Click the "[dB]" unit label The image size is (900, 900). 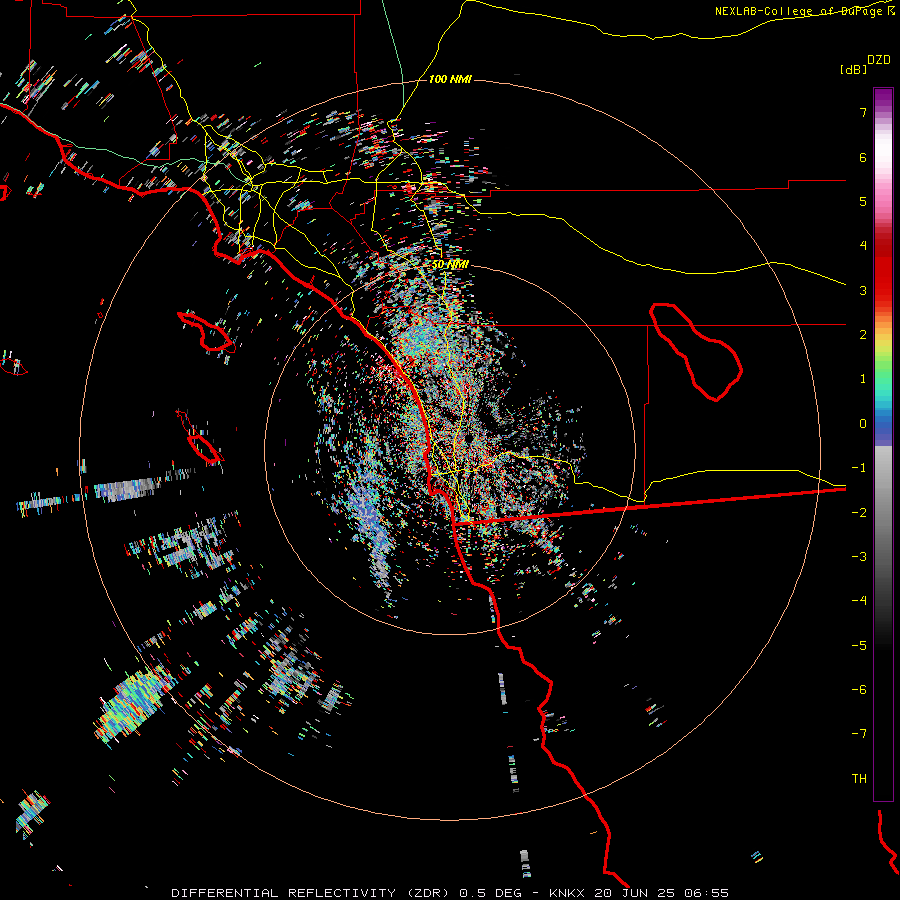854,69
